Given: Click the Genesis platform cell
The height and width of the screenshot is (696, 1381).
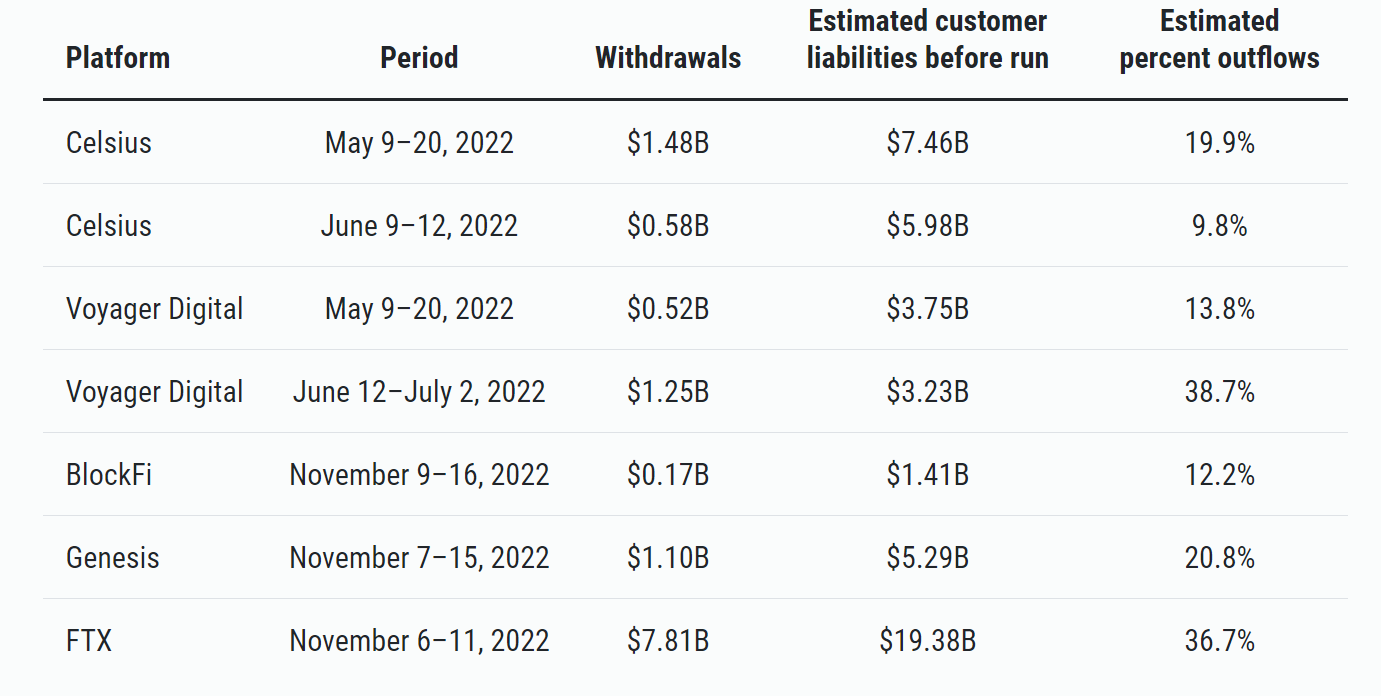Looking at the screenshot, I should click(x=113, y=558).
